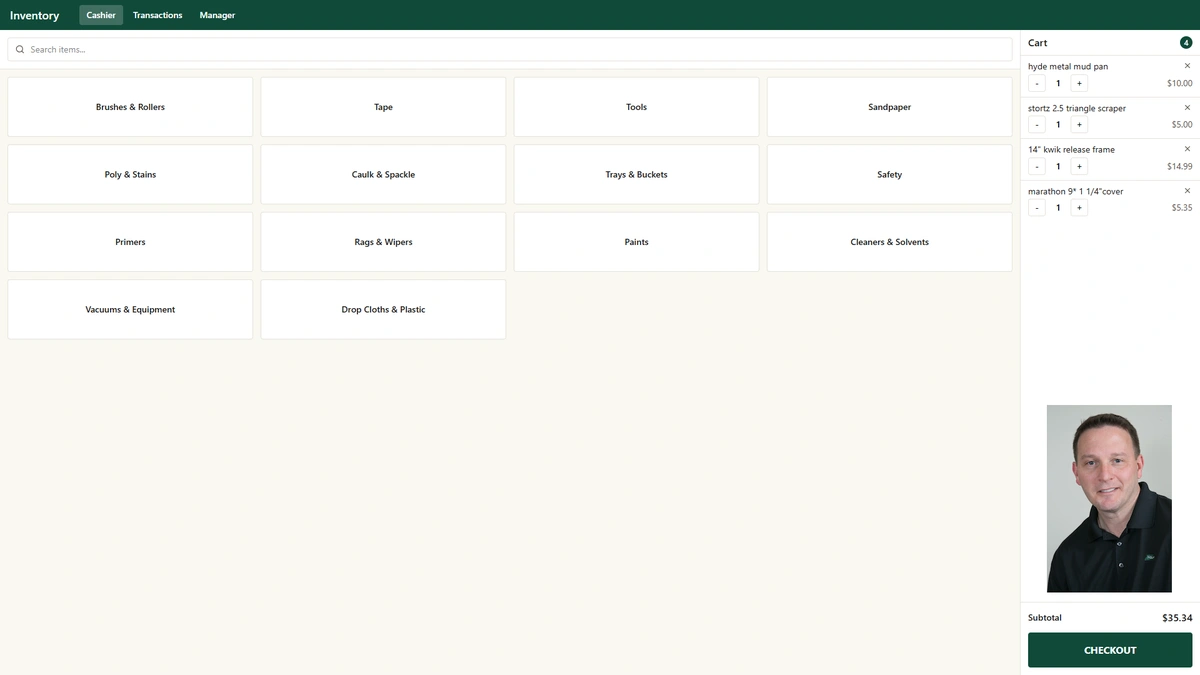
Task: Select the Drop Cloths & Plastic category
Action: [x=383, y=309]
